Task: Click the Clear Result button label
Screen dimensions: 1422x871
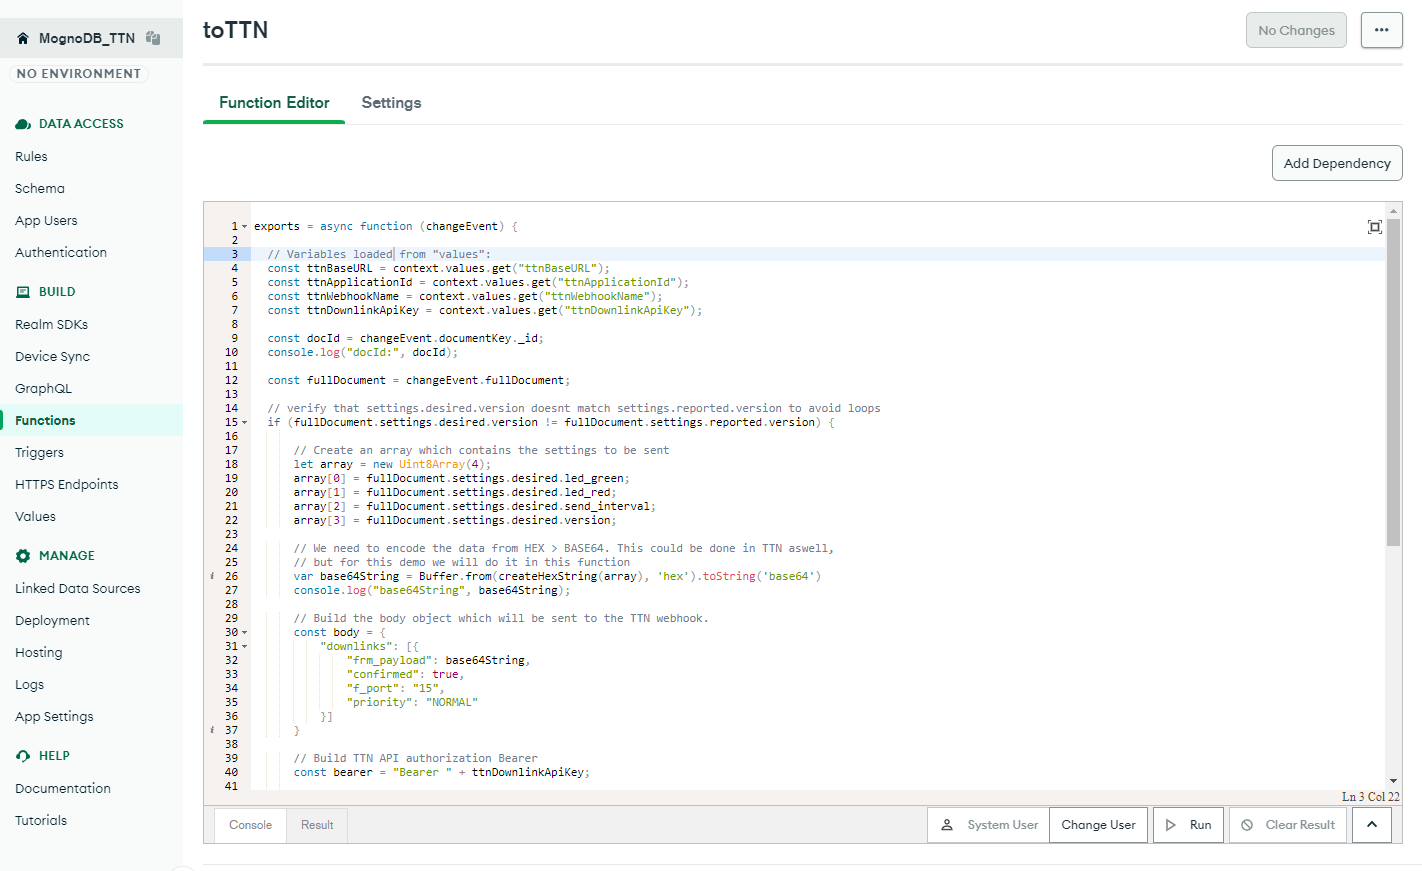Action: 1300,825
